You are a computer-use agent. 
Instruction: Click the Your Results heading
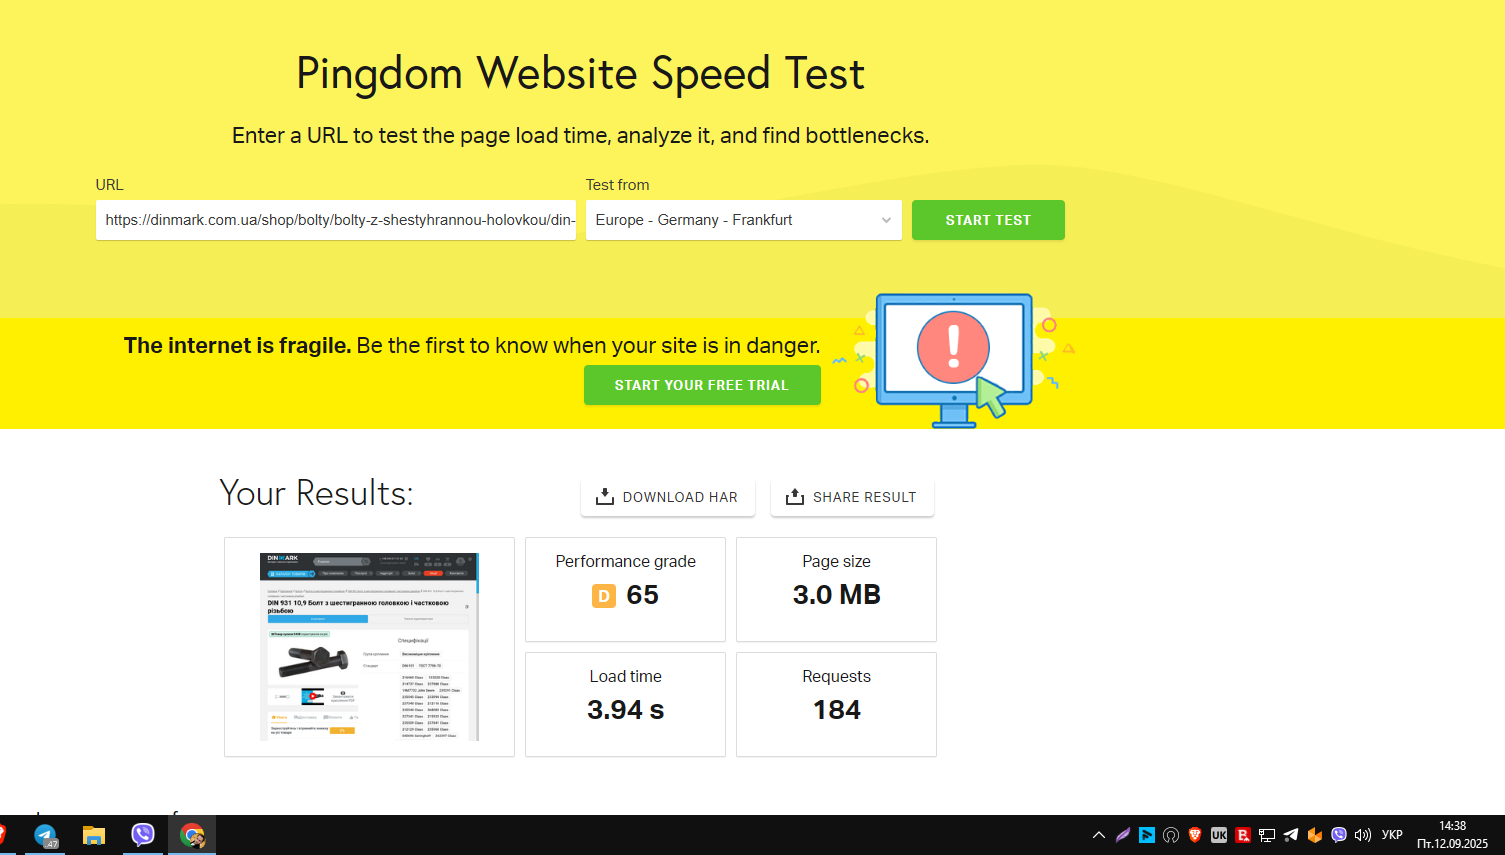pyautogui.click(x=316, y=493)
